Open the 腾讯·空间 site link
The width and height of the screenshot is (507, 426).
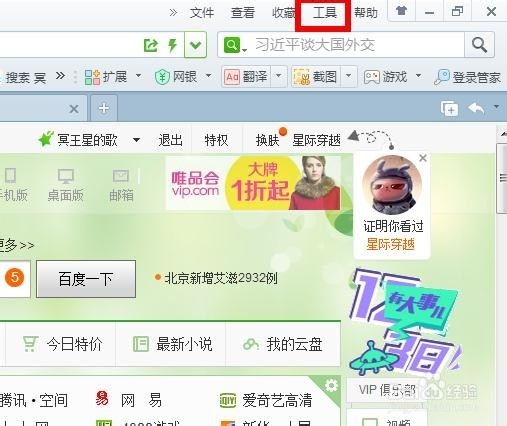[x=34, y=400]
